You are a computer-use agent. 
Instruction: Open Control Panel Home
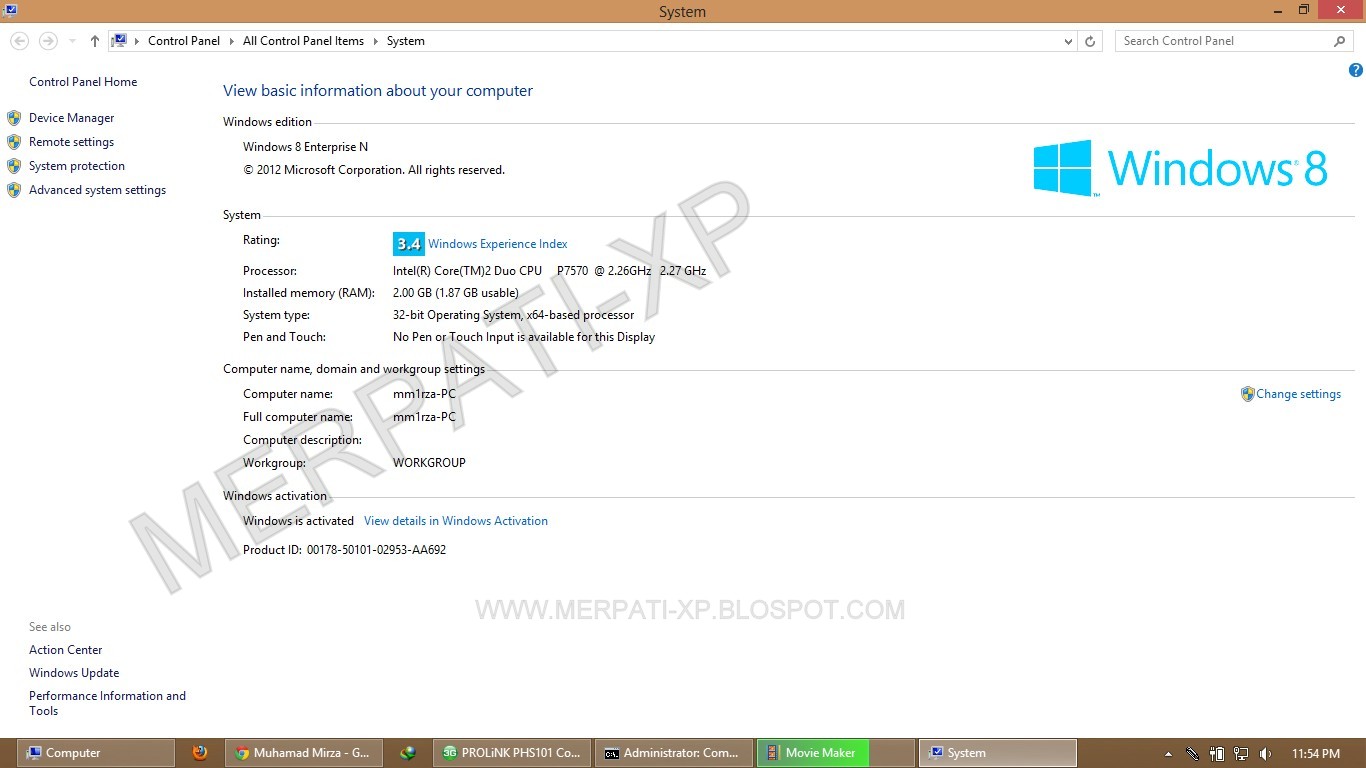83,82
